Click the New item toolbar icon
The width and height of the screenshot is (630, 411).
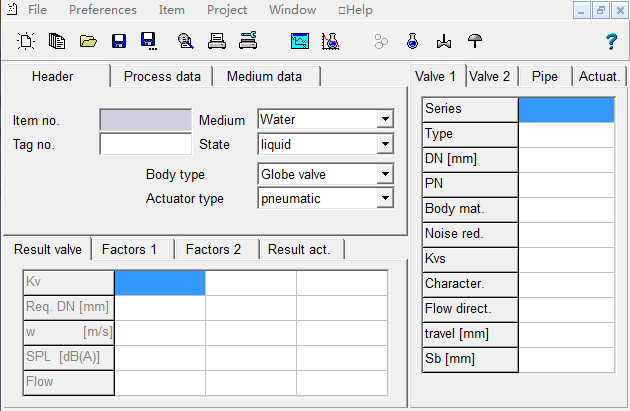point(26,41)
